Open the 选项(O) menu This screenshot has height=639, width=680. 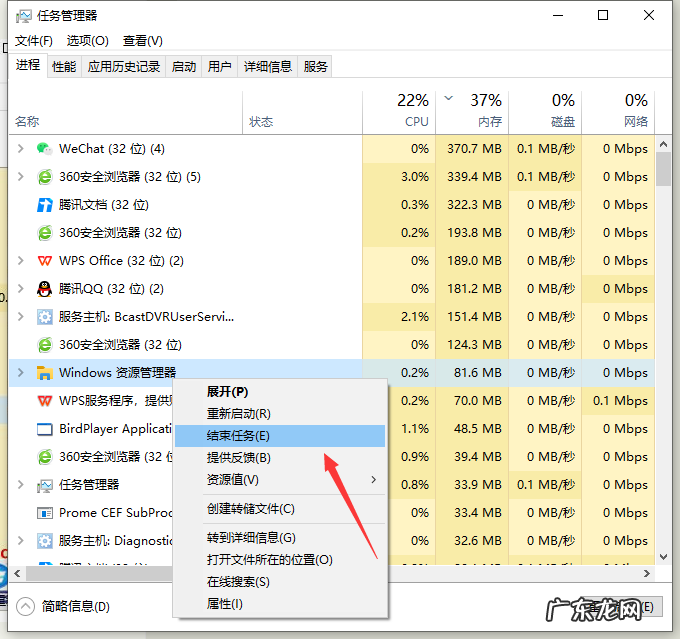[x=88, y=41]
